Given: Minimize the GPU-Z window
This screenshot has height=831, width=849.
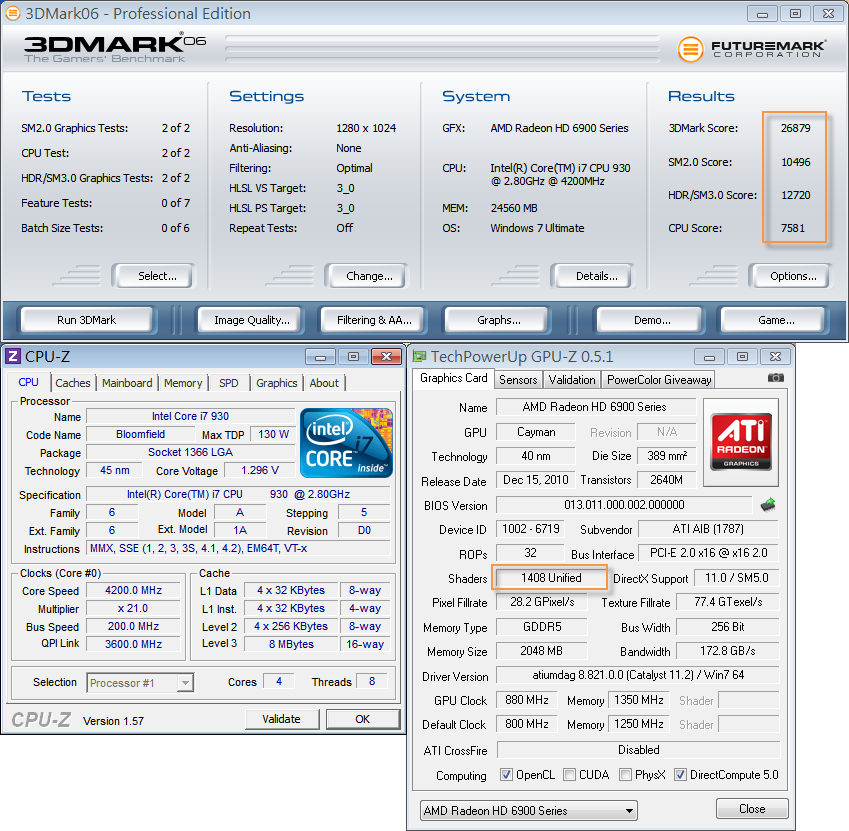Looking at the screenshot, I should pos(709,357).
